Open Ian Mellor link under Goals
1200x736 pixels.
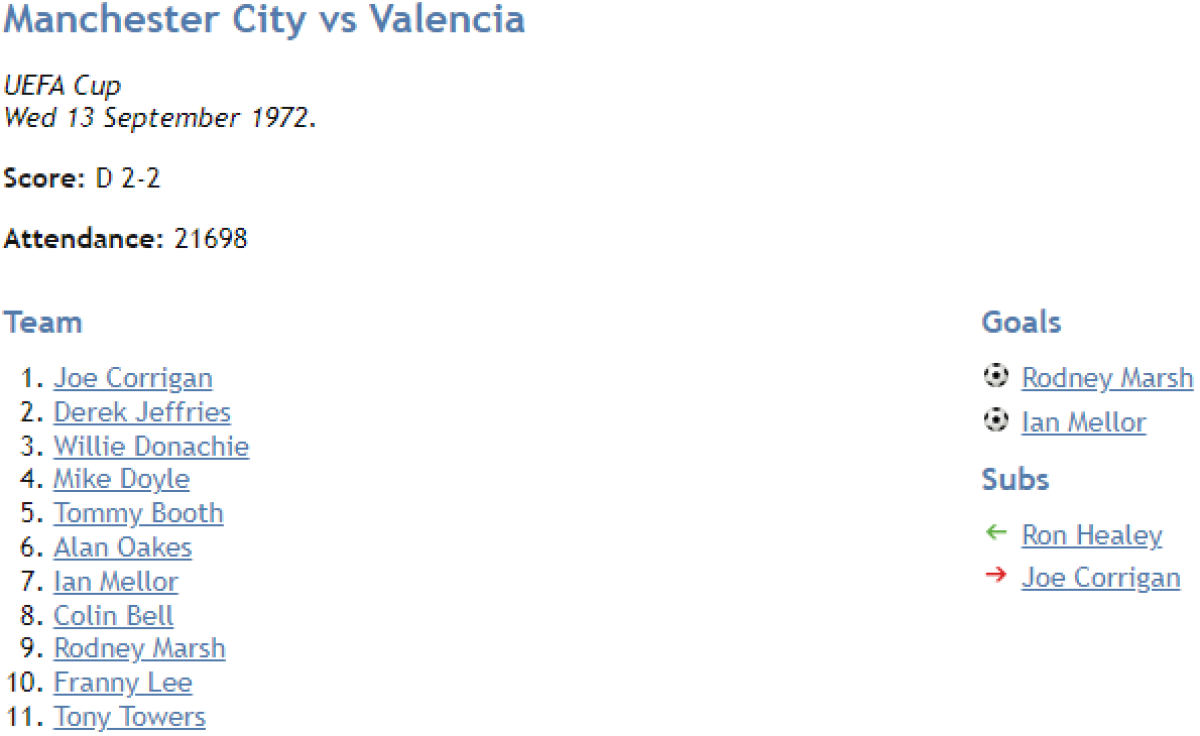1083,423
